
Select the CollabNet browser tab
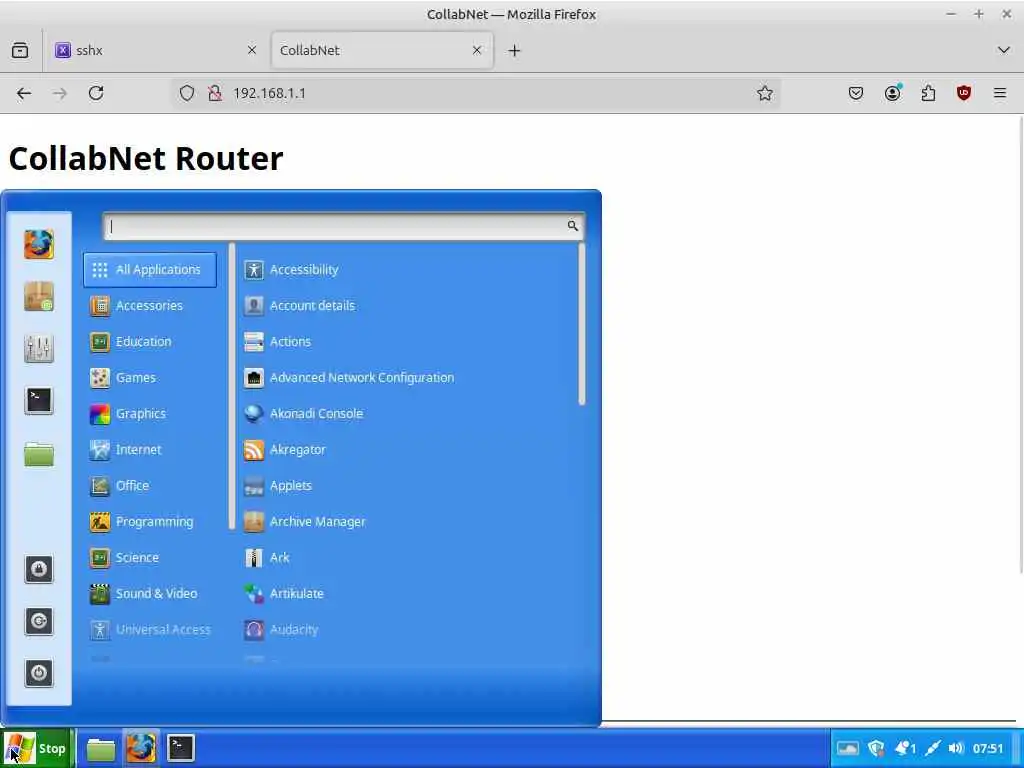(x=382, y=50)
